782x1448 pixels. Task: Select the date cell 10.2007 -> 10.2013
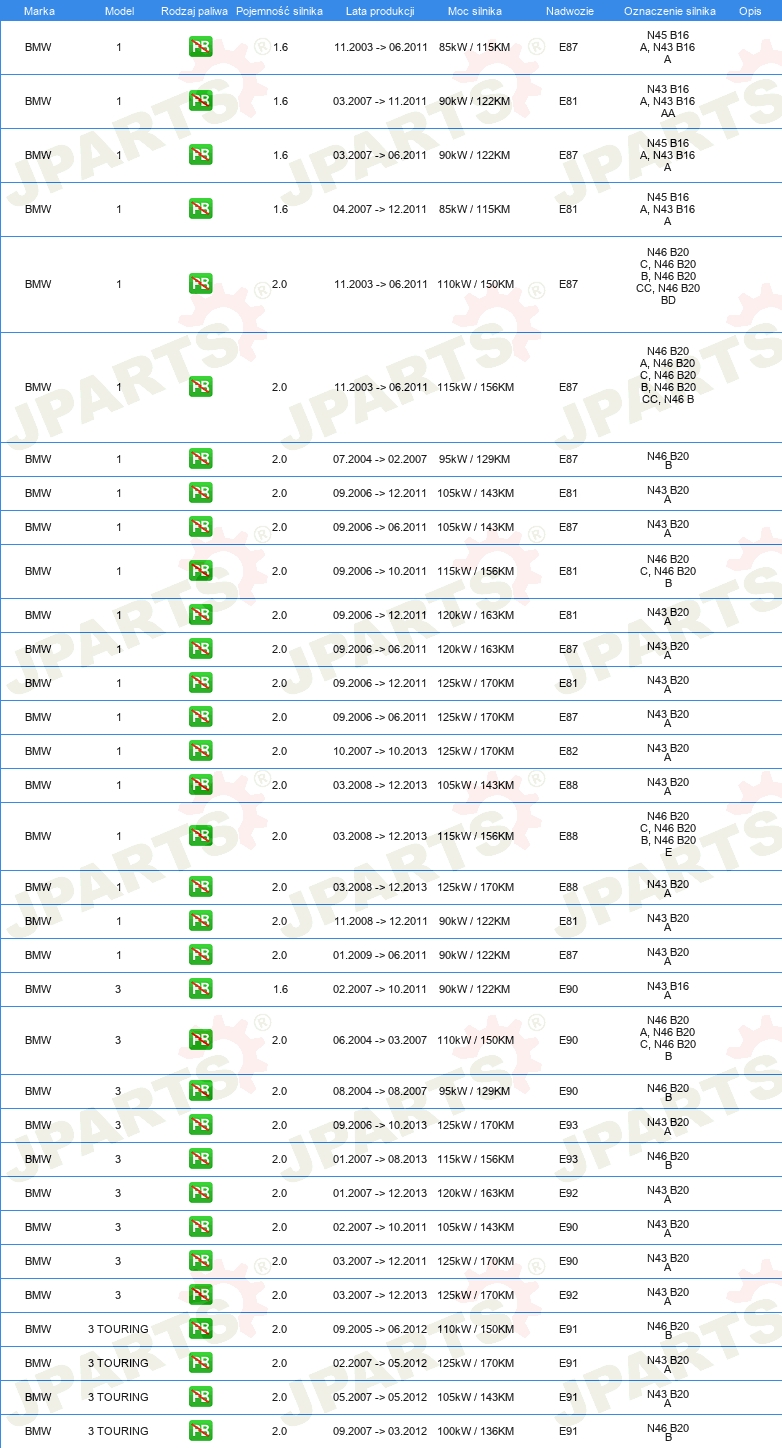click(380, 751)
